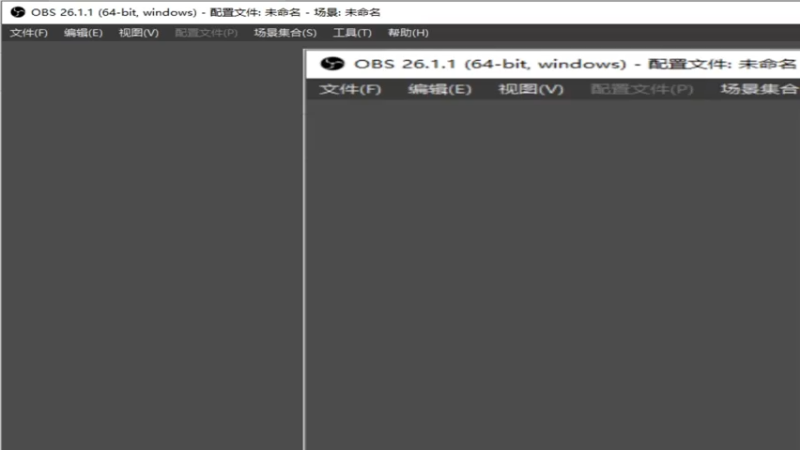This screenshot has height=450, width=800.
Task: Open the cut-off 场景集合 menu in the inner preview
Action: tap(759, 89)
